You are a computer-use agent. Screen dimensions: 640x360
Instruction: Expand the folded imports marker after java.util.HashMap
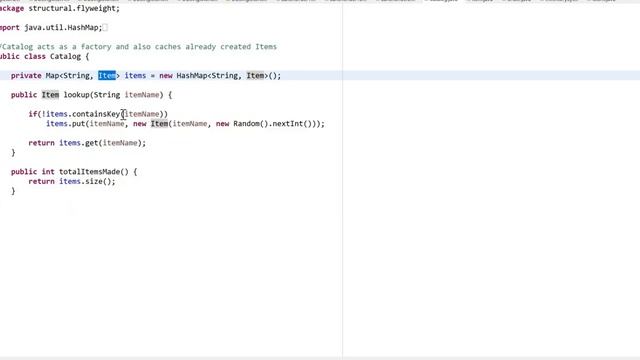pyautogui.click(x=105, y=27)
